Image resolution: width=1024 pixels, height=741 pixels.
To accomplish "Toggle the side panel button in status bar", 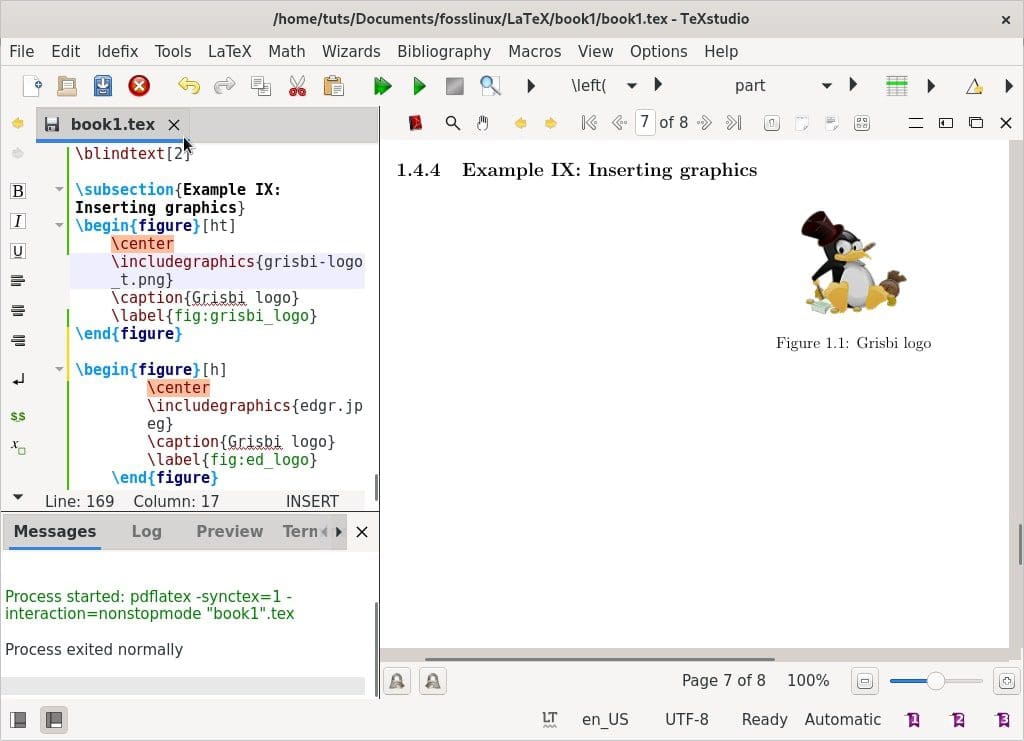I will point(18,719).
